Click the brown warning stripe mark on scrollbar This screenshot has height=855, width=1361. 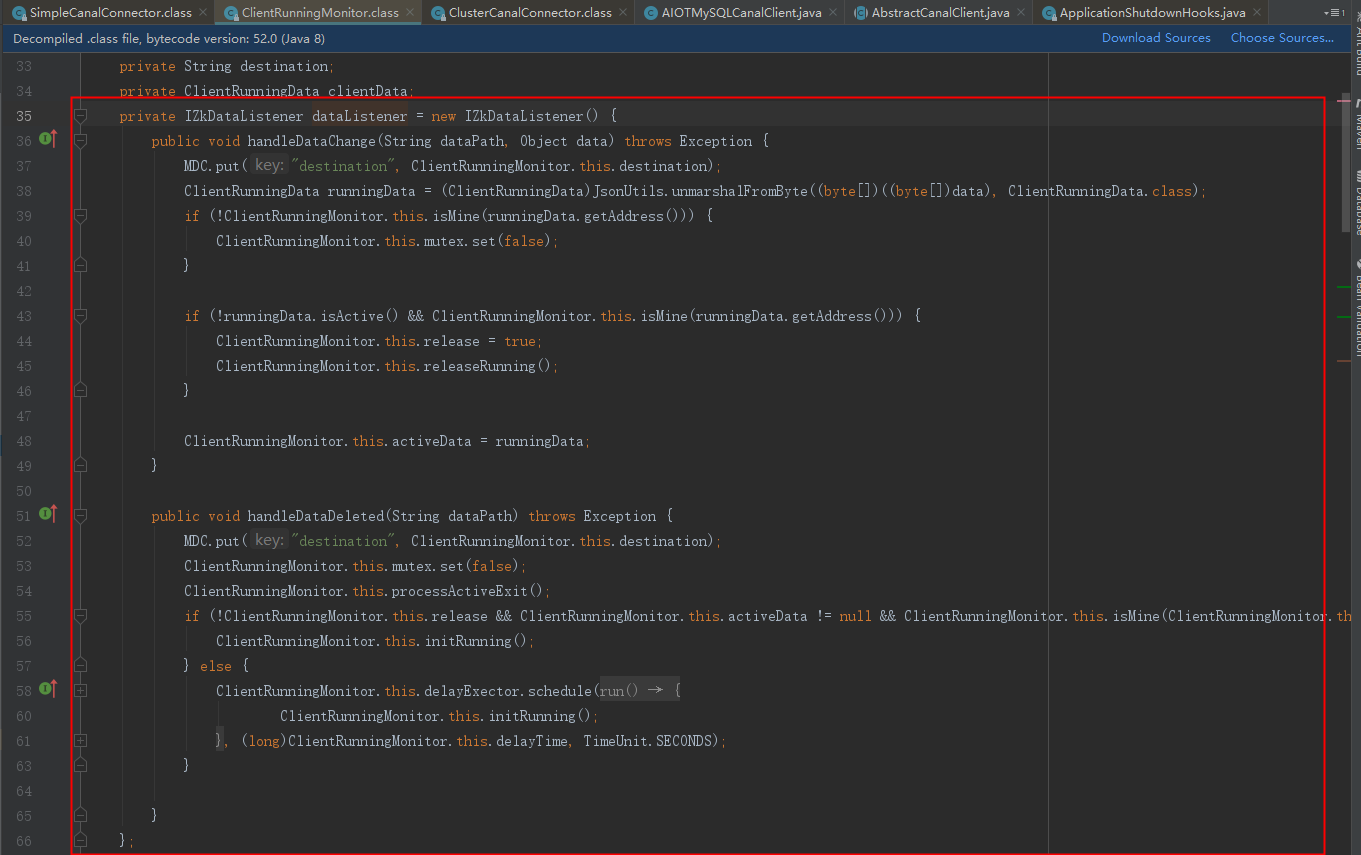(1343, 361)
